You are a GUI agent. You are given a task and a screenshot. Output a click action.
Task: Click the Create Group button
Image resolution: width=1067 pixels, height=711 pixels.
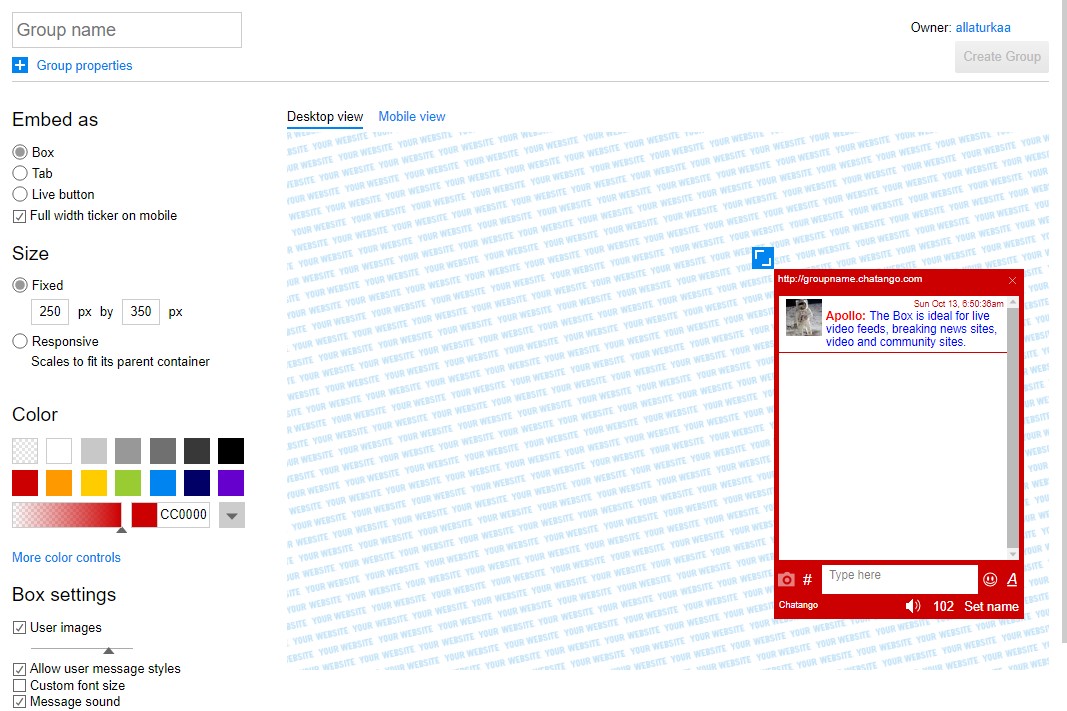click(x=1001, y=57)
